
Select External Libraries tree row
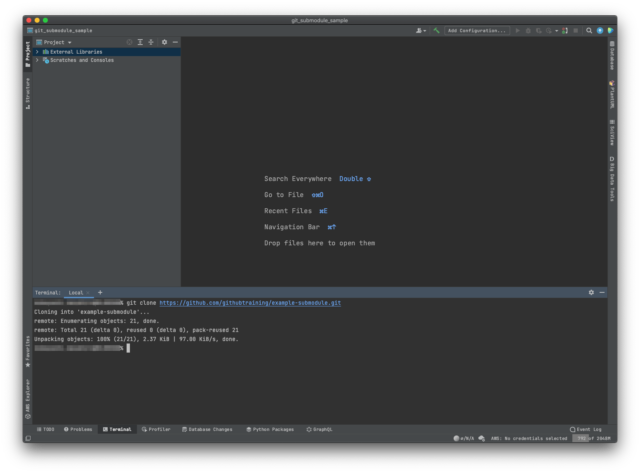pos(107,52)
